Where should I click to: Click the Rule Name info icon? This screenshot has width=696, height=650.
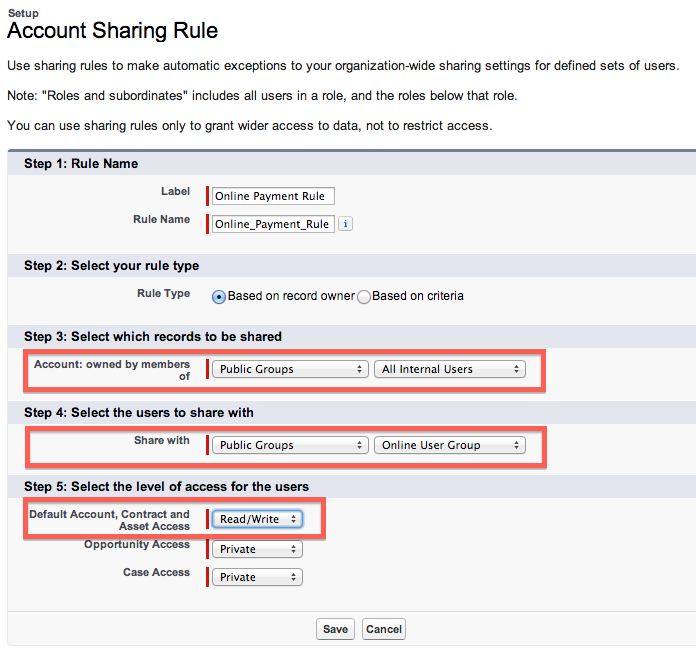[345, 224]
